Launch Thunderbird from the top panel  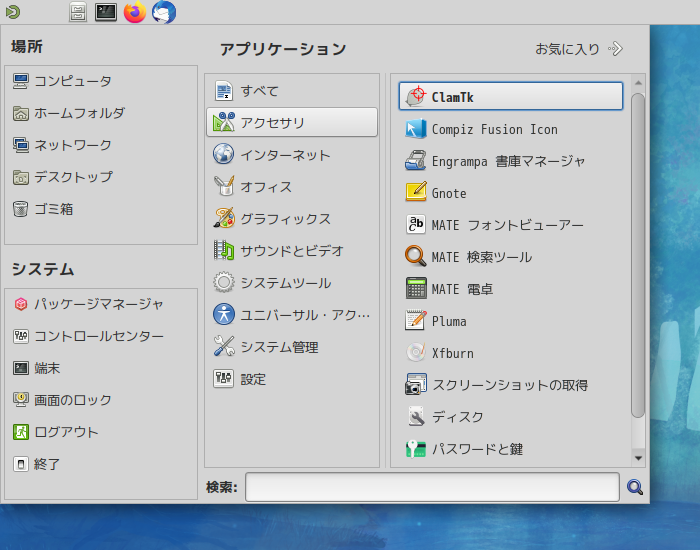tap(164, 12)
